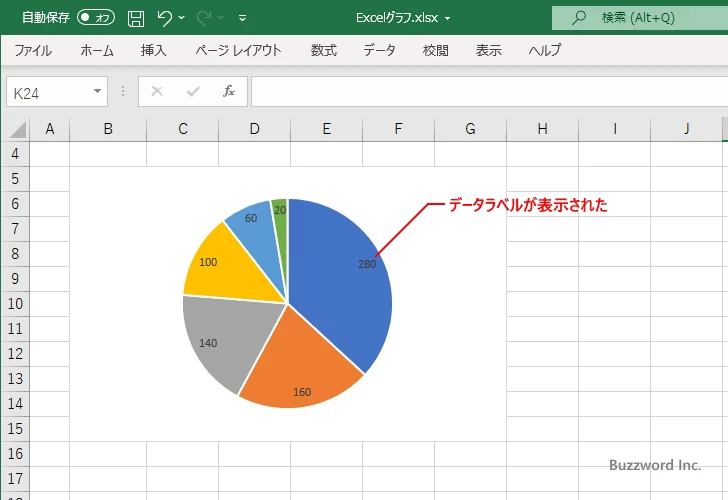Select the 数式 tab
This screenshot has height=500, width=728.
click(x=324, y=50)
